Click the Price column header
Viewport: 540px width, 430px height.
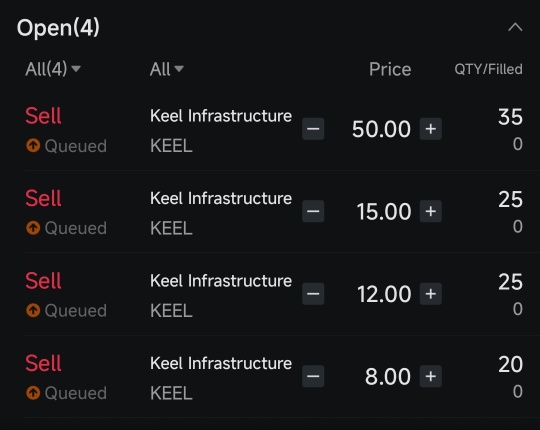390,69
